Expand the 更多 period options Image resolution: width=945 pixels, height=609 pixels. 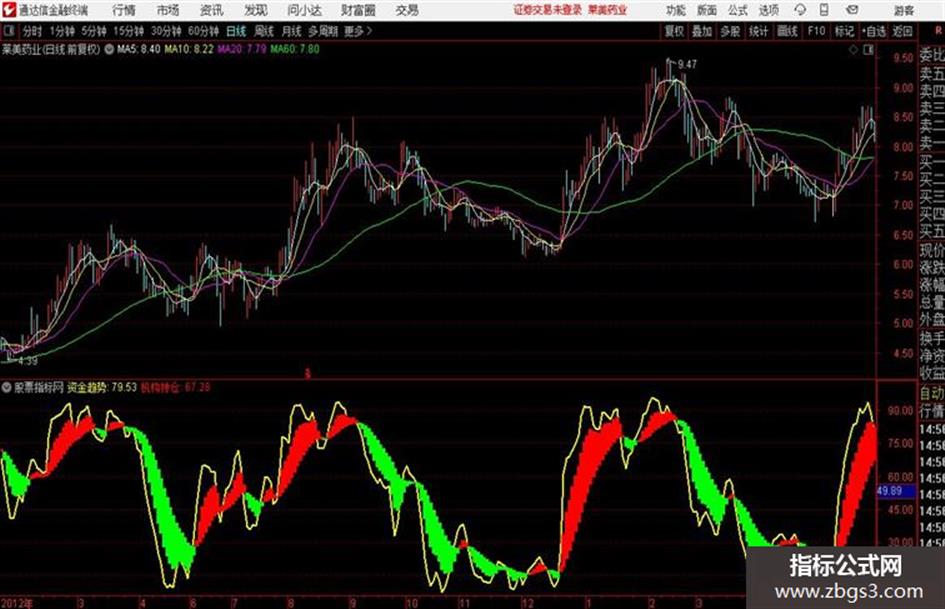358,31
